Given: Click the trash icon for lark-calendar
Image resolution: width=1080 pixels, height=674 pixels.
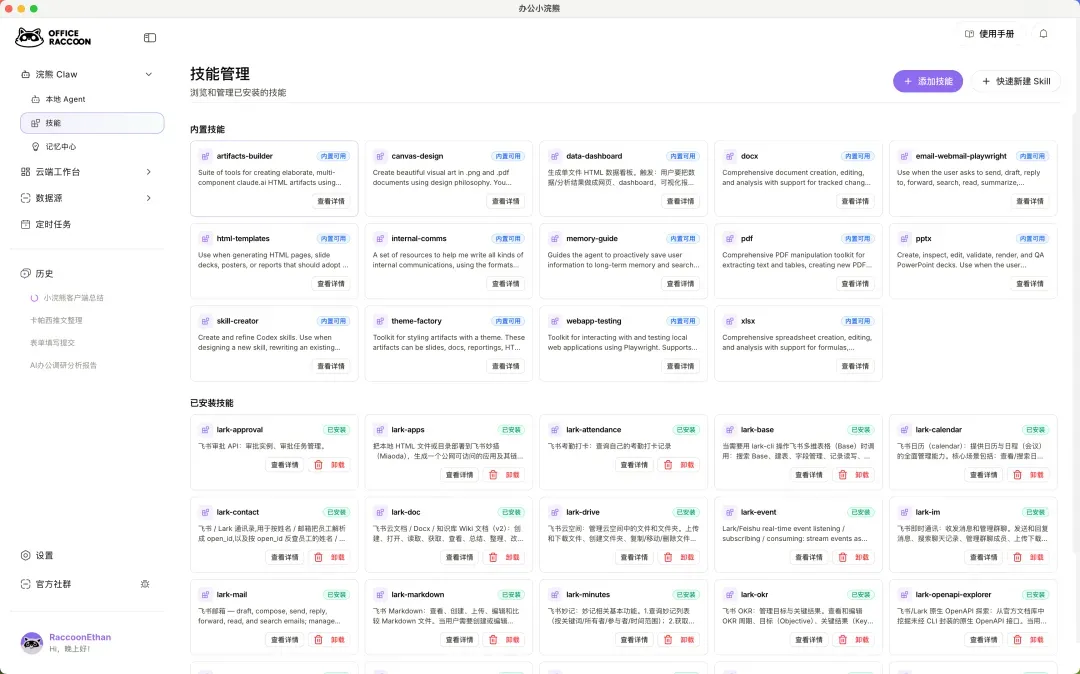Looking at the screenshot, I should [1017, 475].
